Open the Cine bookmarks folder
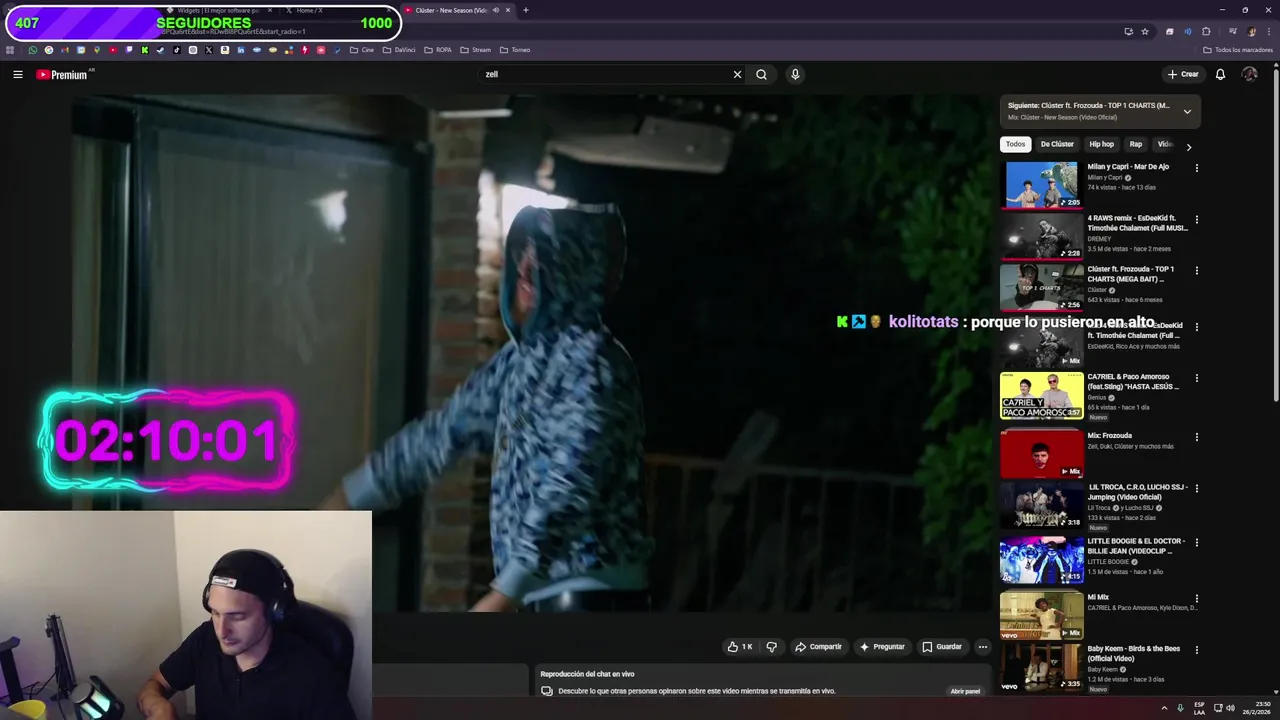Screen dimensions: 1280x720 tap(361, 50)
